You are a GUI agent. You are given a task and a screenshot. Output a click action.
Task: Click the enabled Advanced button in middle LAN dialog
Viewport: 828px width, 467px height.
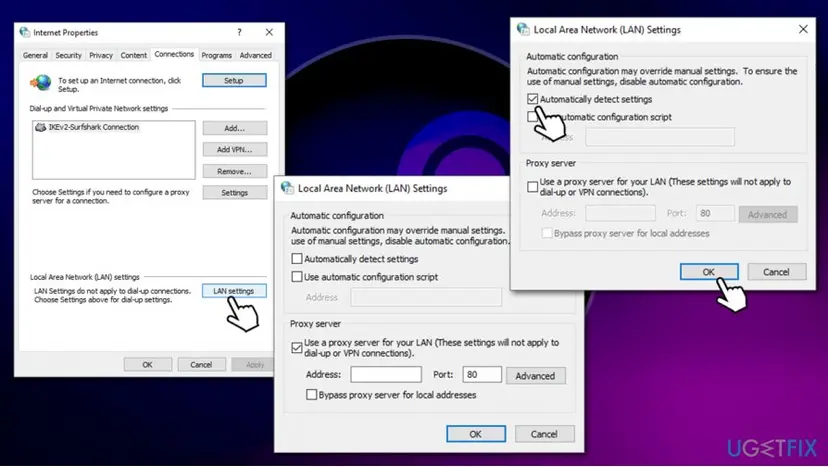[x=535, y=376]
